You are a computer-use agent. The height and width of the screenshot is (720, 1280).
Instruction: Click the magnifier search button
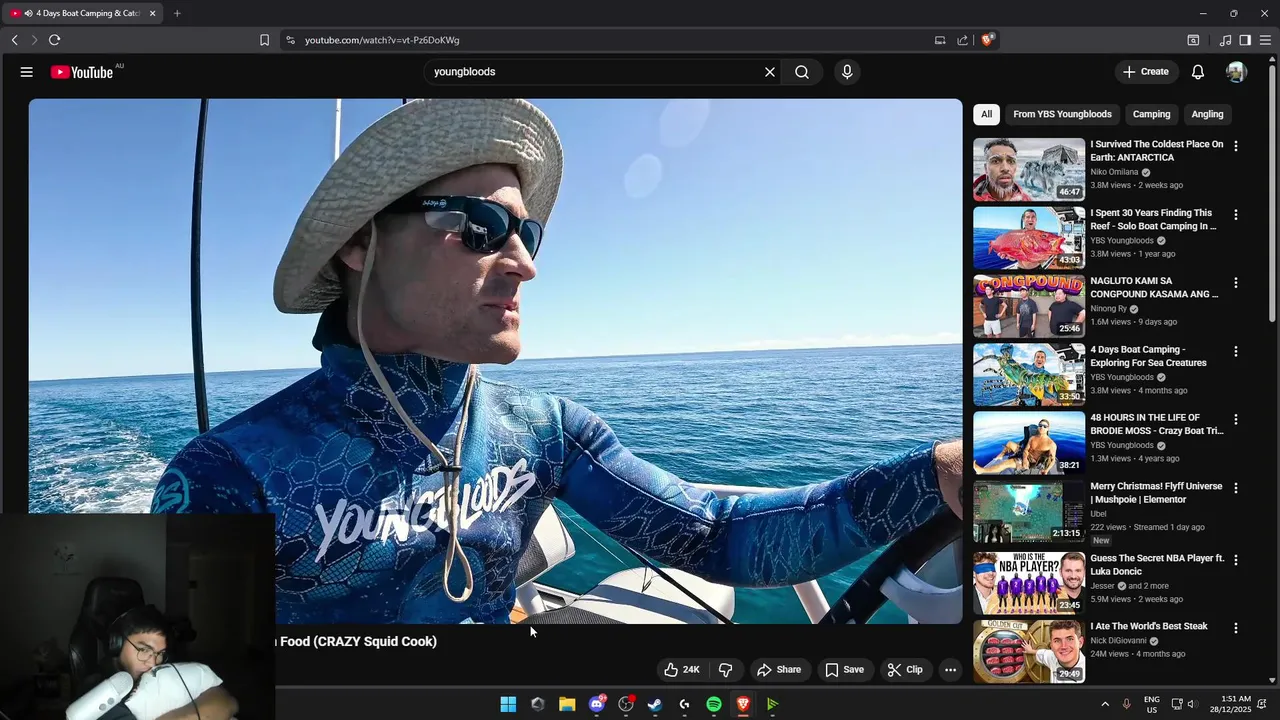pyautogui.click(x=802, y=72)
